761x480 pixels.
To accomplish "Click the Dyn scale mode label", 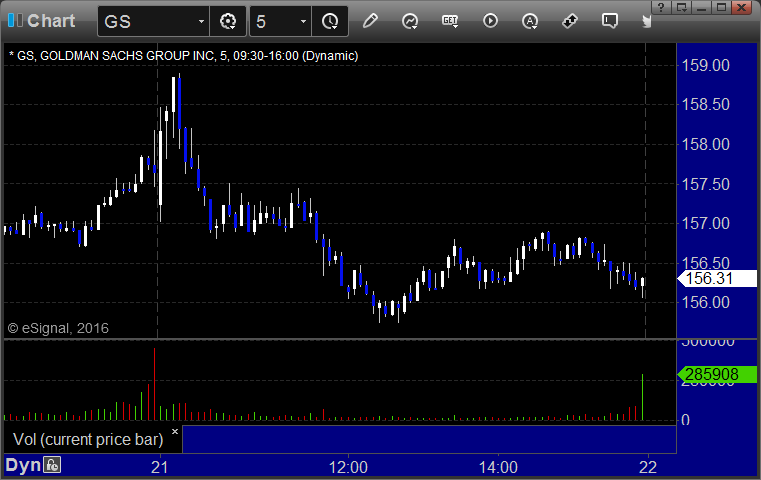I will tap(23, 465).
